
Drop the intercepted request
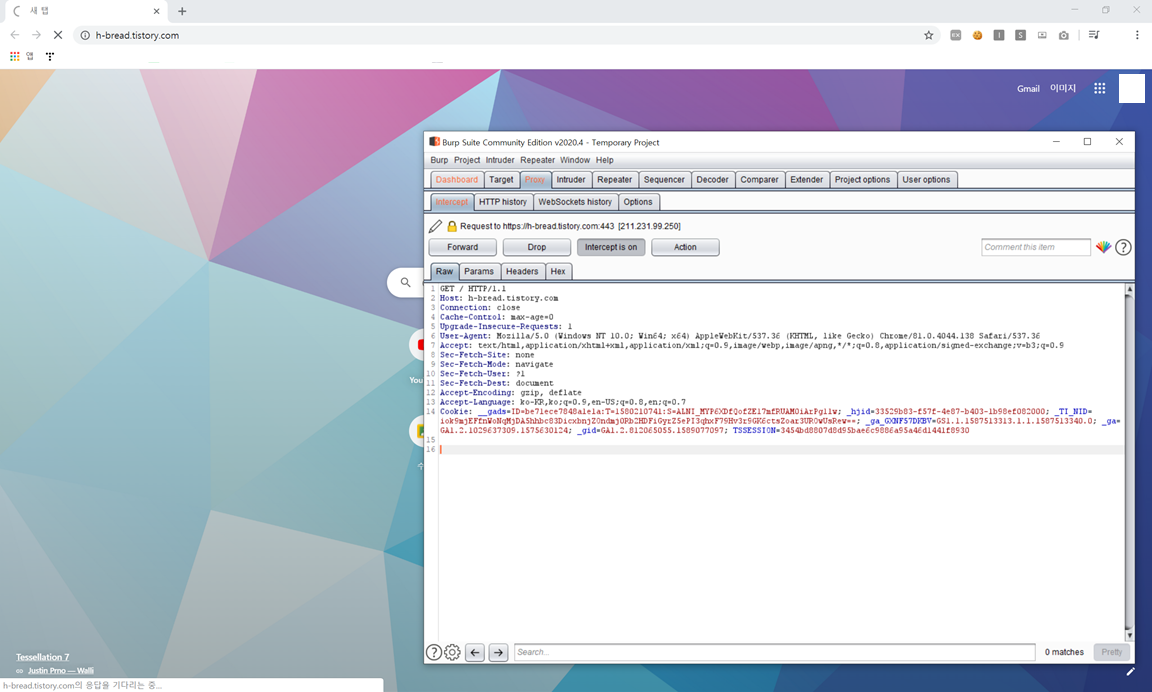(537, 248)
